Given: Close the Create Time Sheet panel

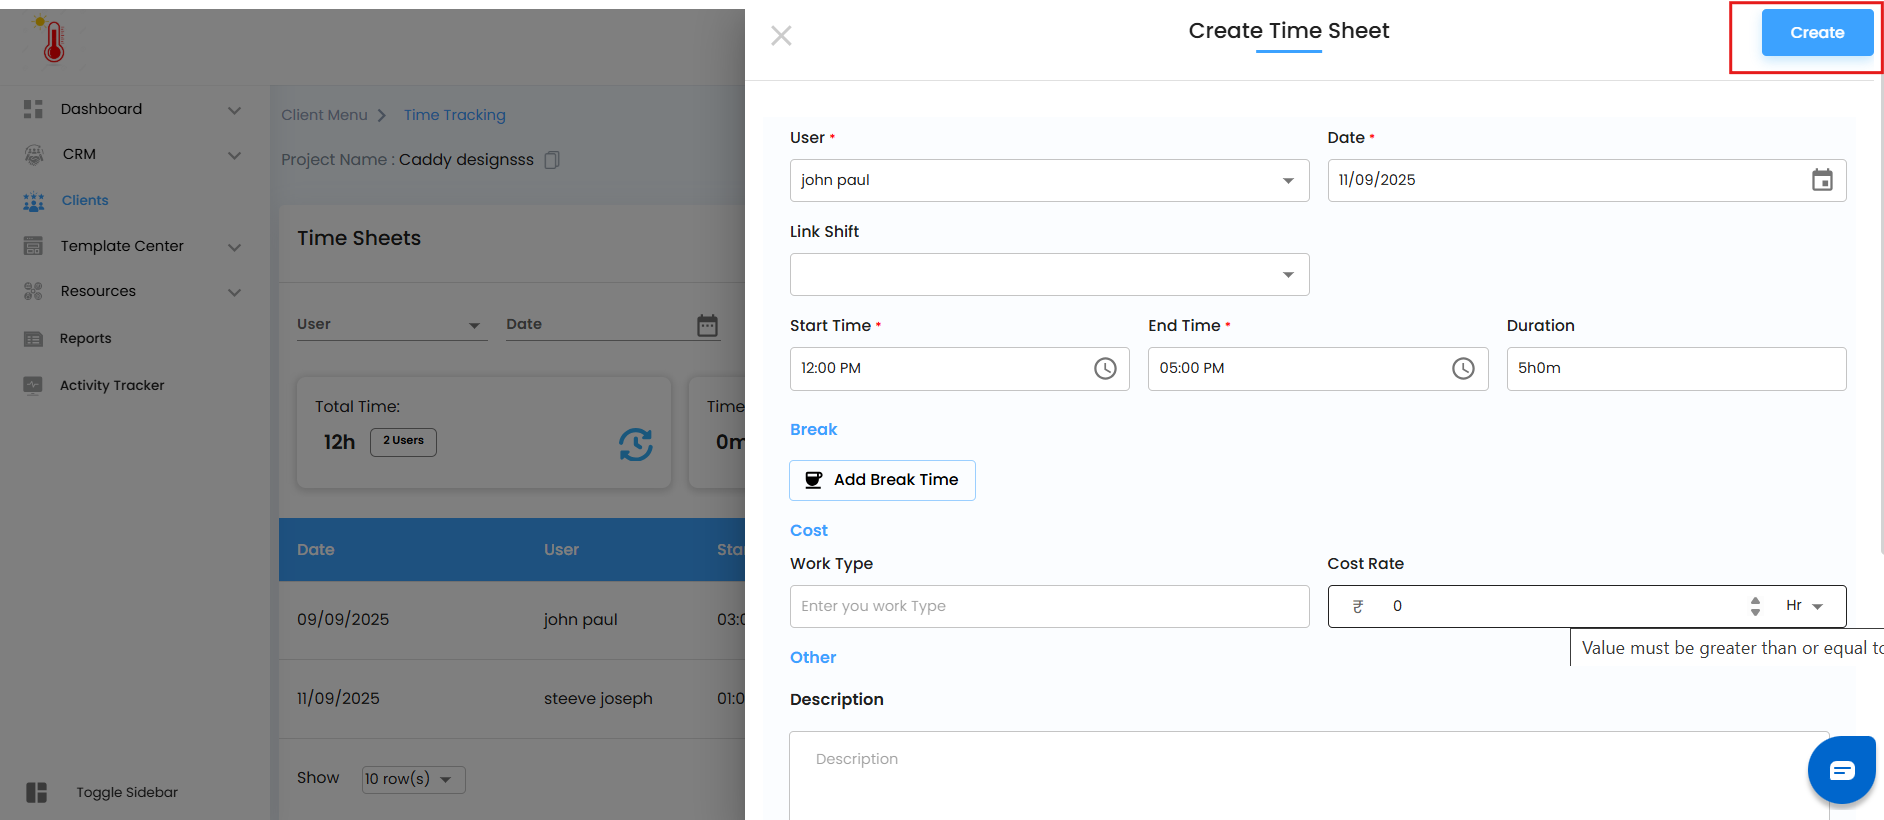Looking at the screenshot, I should pos(781,36).
